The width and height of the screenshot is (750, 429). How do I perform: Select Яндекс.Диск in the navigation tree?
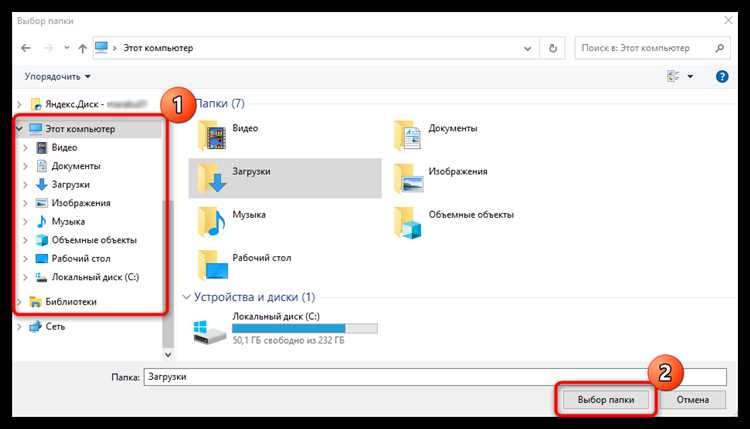pos(88,104)
